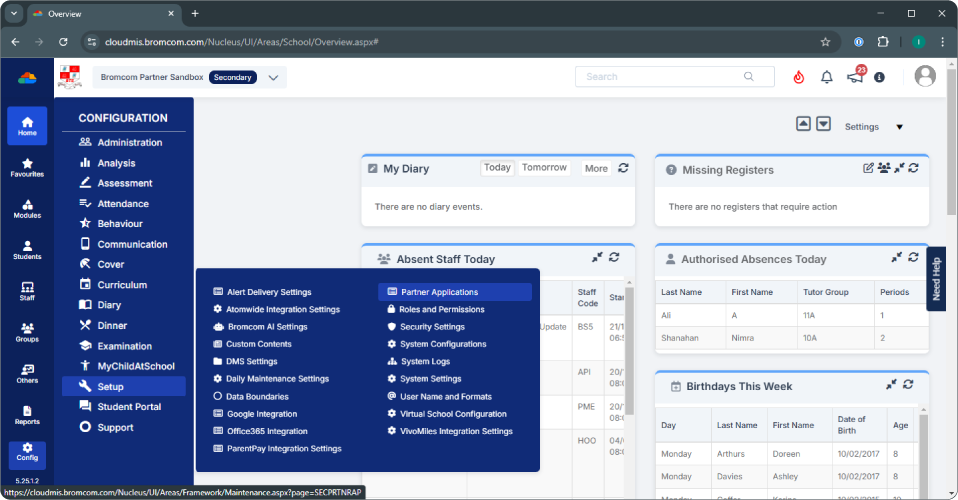958x500 pixels.
Task: Collapse the Birthdays This Week widget
Action: 892,385
